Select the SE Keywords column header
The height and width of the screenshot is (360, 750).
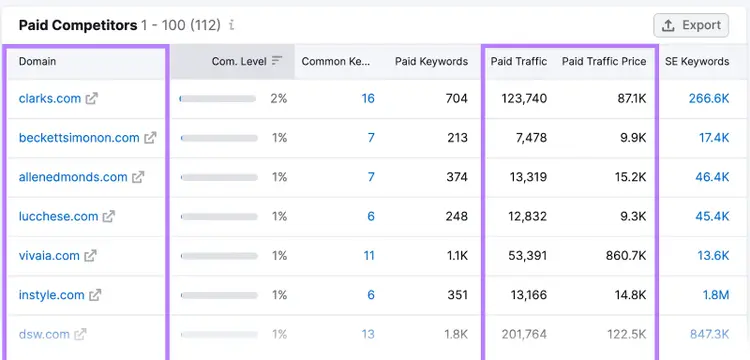pos(697,61)
